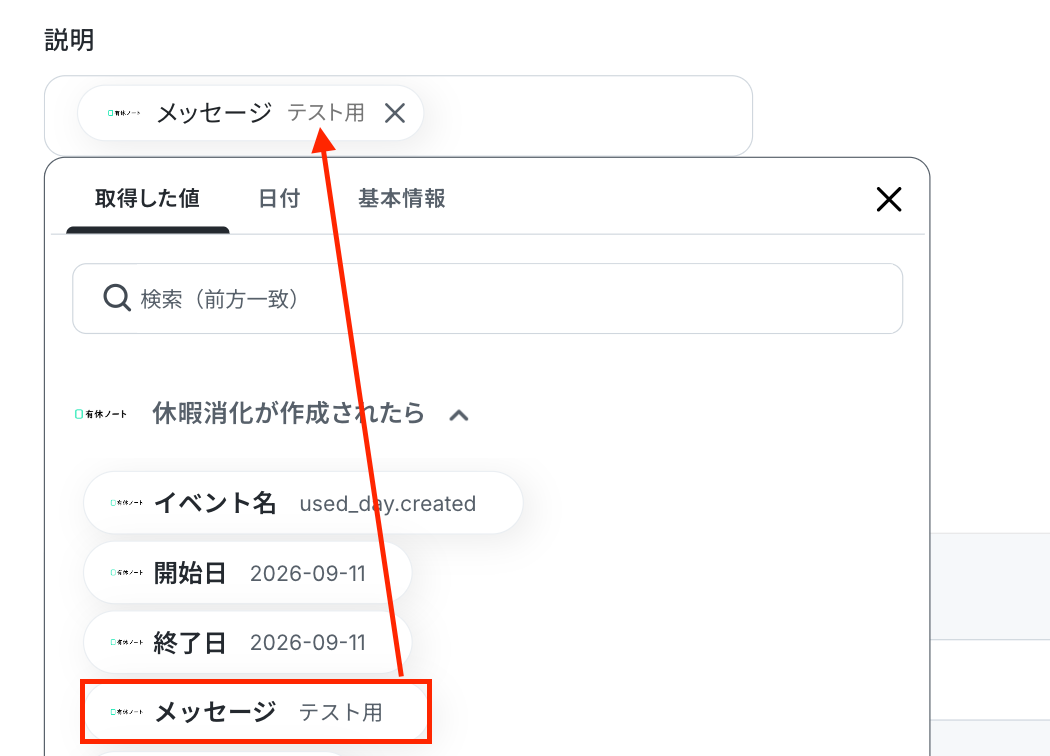Remove the メッセージ tag from description field
Image resolution: width=1050 pixels, height=756 pixels.
pos(395,113)
